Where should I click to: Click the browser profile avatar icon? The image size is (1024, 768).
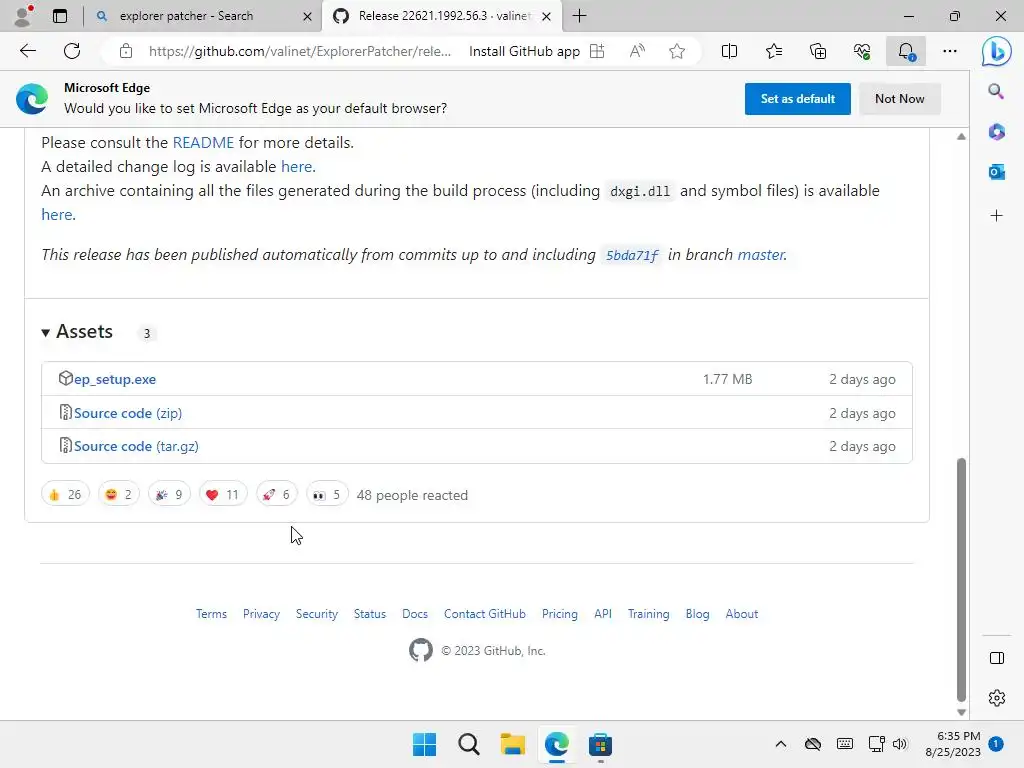pos(24,16)
